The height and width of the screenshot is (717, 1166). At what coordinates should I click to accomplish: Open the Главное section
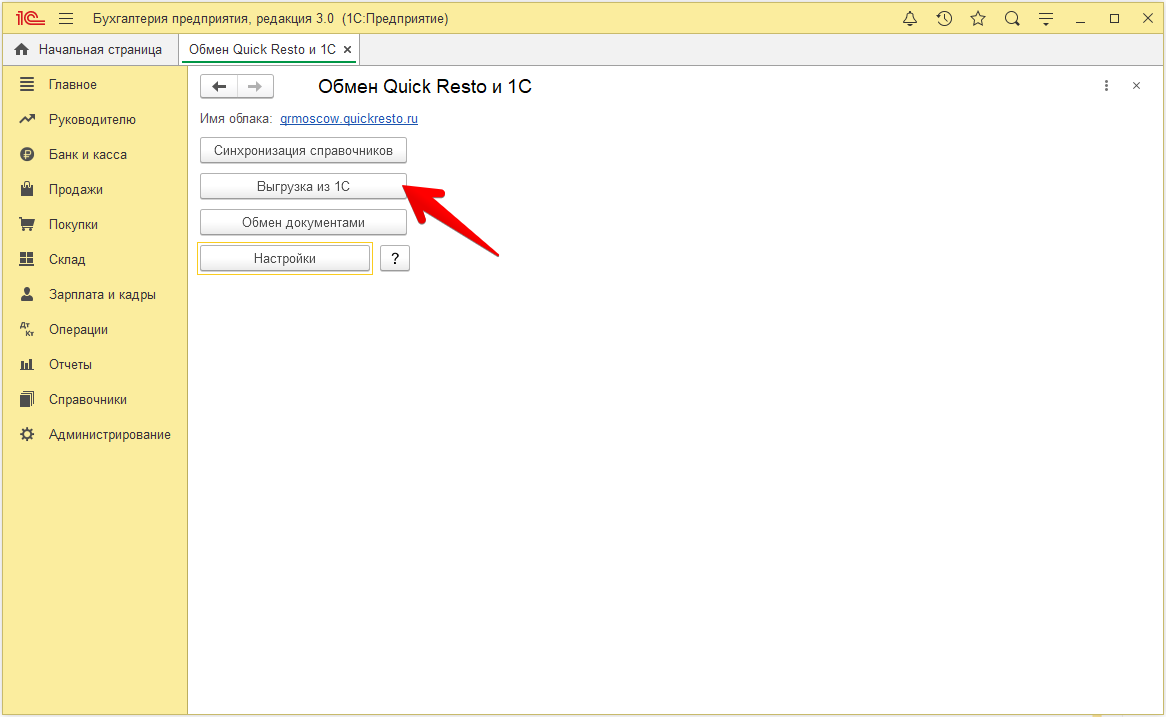(94, 85)
